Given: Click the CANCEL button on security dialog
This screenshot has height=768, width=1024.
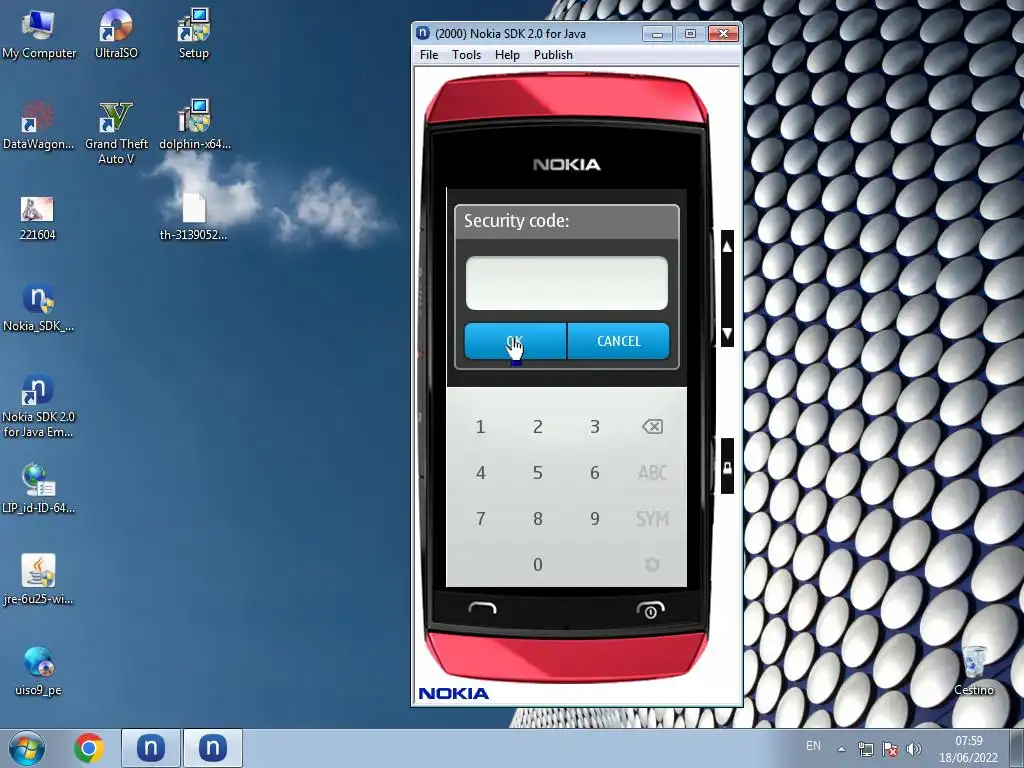Looking at the screenshot, I should [618, 341].
